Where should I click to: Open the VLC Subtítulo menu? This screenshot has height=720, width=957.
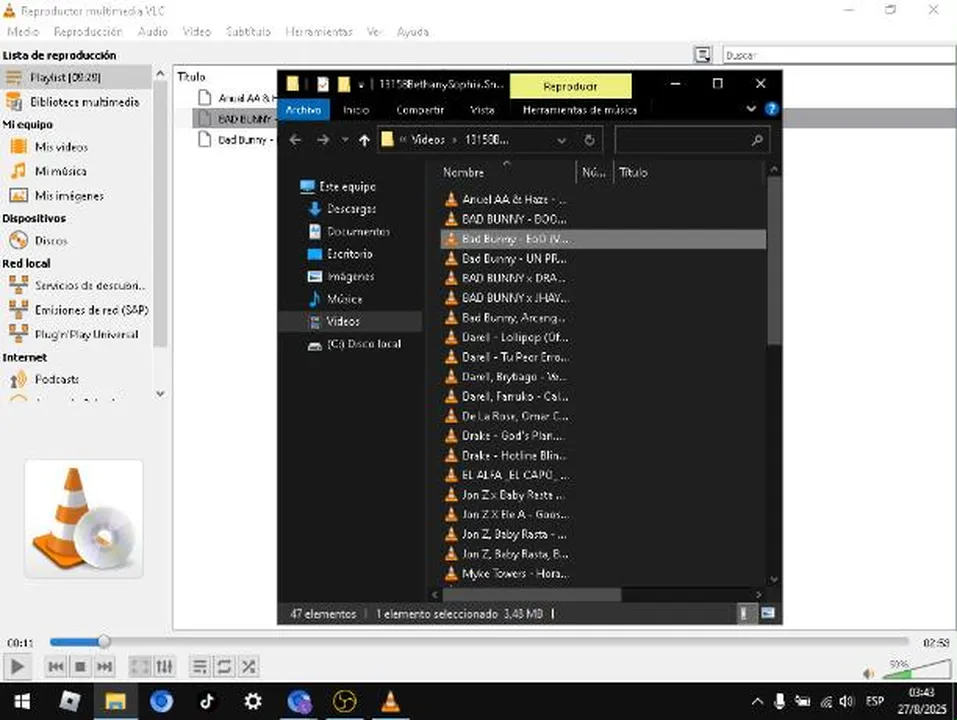(248, 31)
